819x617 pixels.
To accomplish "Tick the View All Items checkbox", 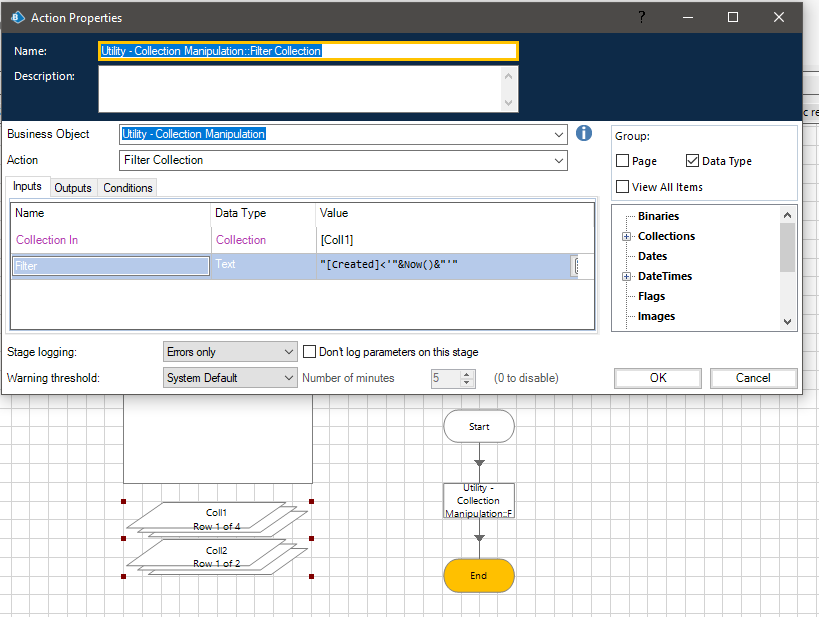I will pos(623,187).
